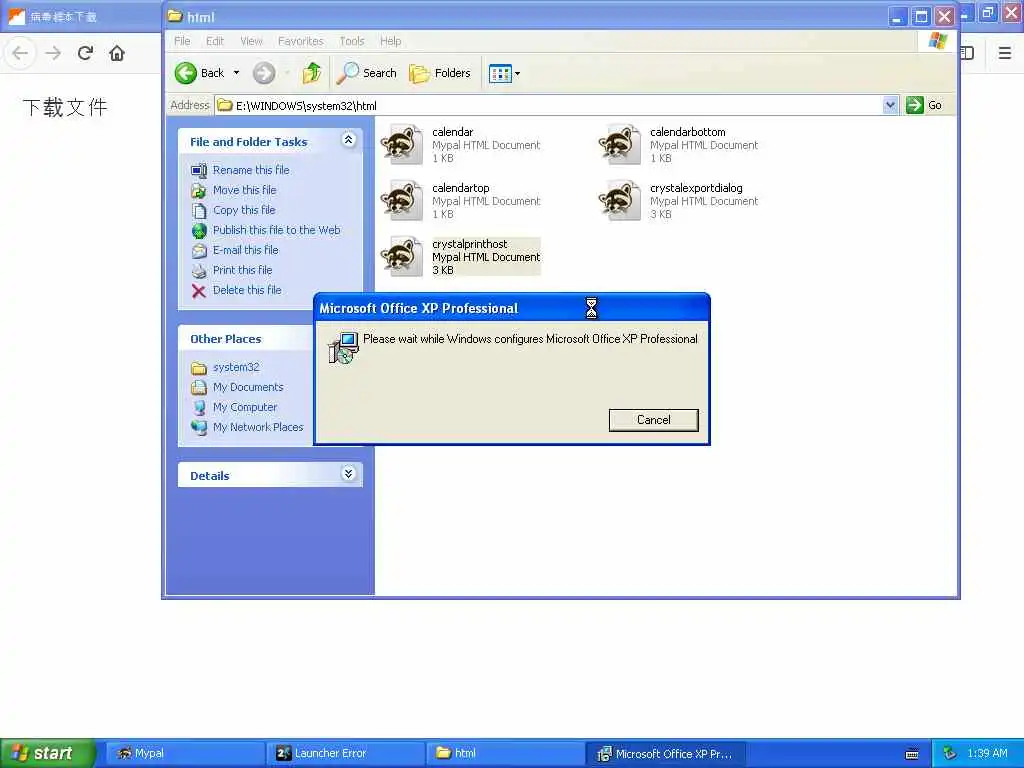Image resolution: width=1024 pixels, height=768 pixels.
Task: Select the crystalexportdialog file icon
Action: [620, 200]
